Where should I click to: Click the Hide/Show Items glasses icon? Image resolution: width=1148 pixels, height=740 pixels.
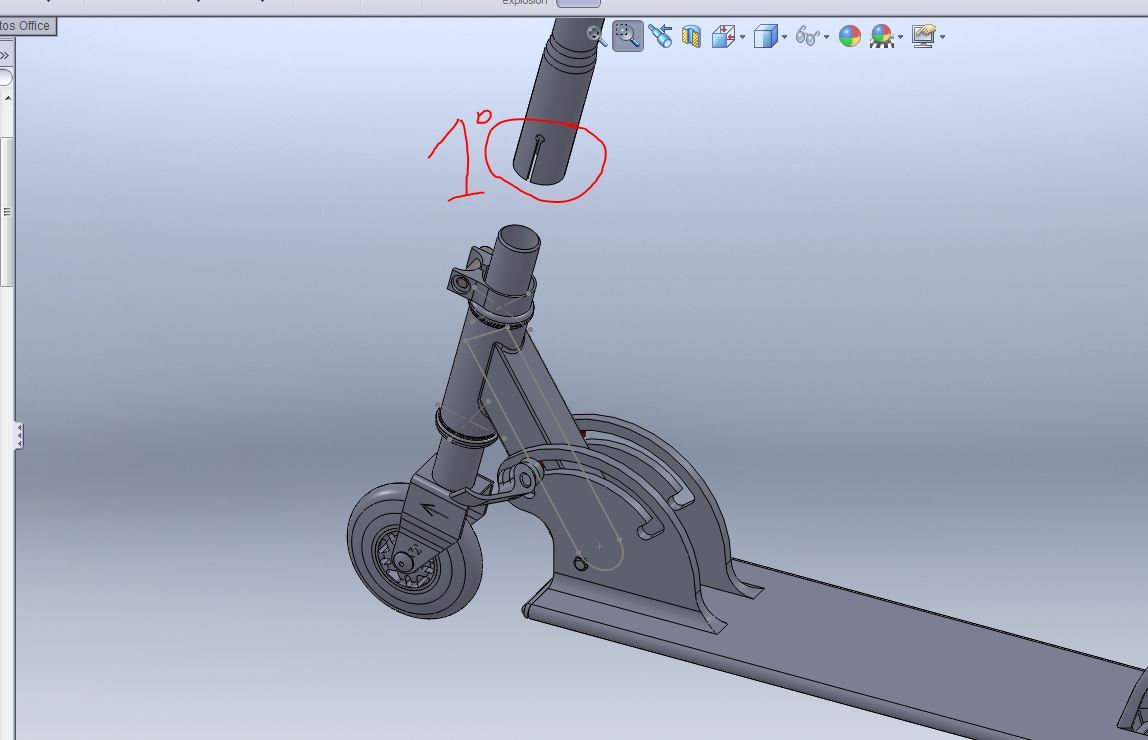click(807, 36)
